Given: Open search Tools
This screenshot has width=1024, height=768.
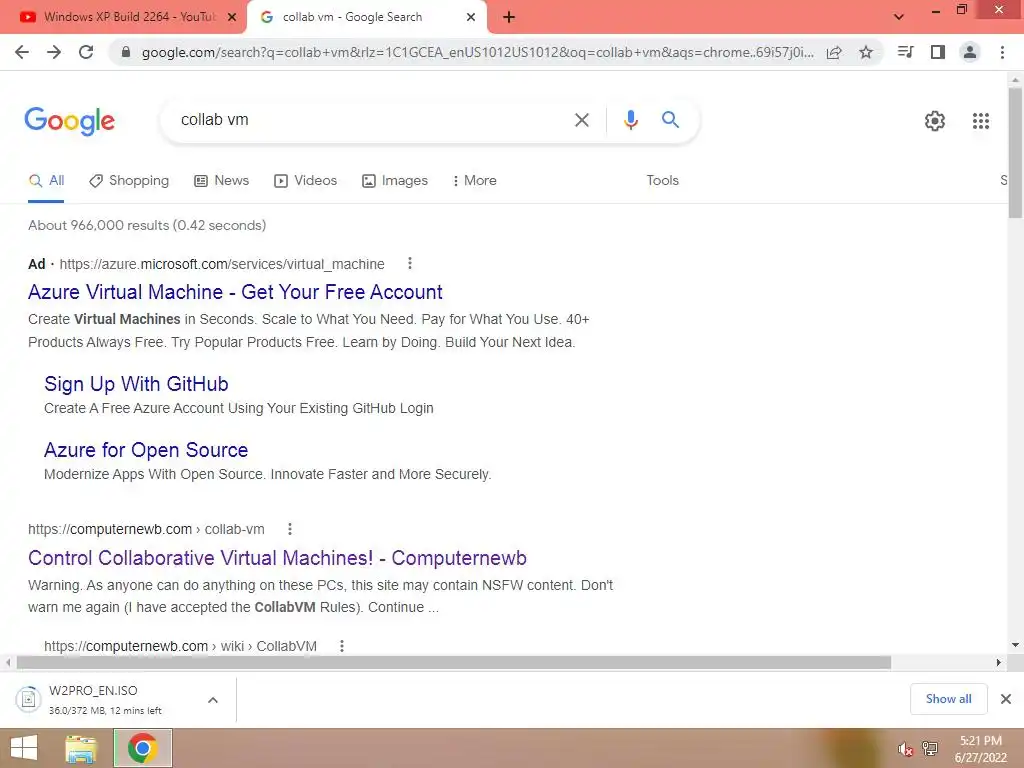Looking at the screenshot, I should [662, 181].
